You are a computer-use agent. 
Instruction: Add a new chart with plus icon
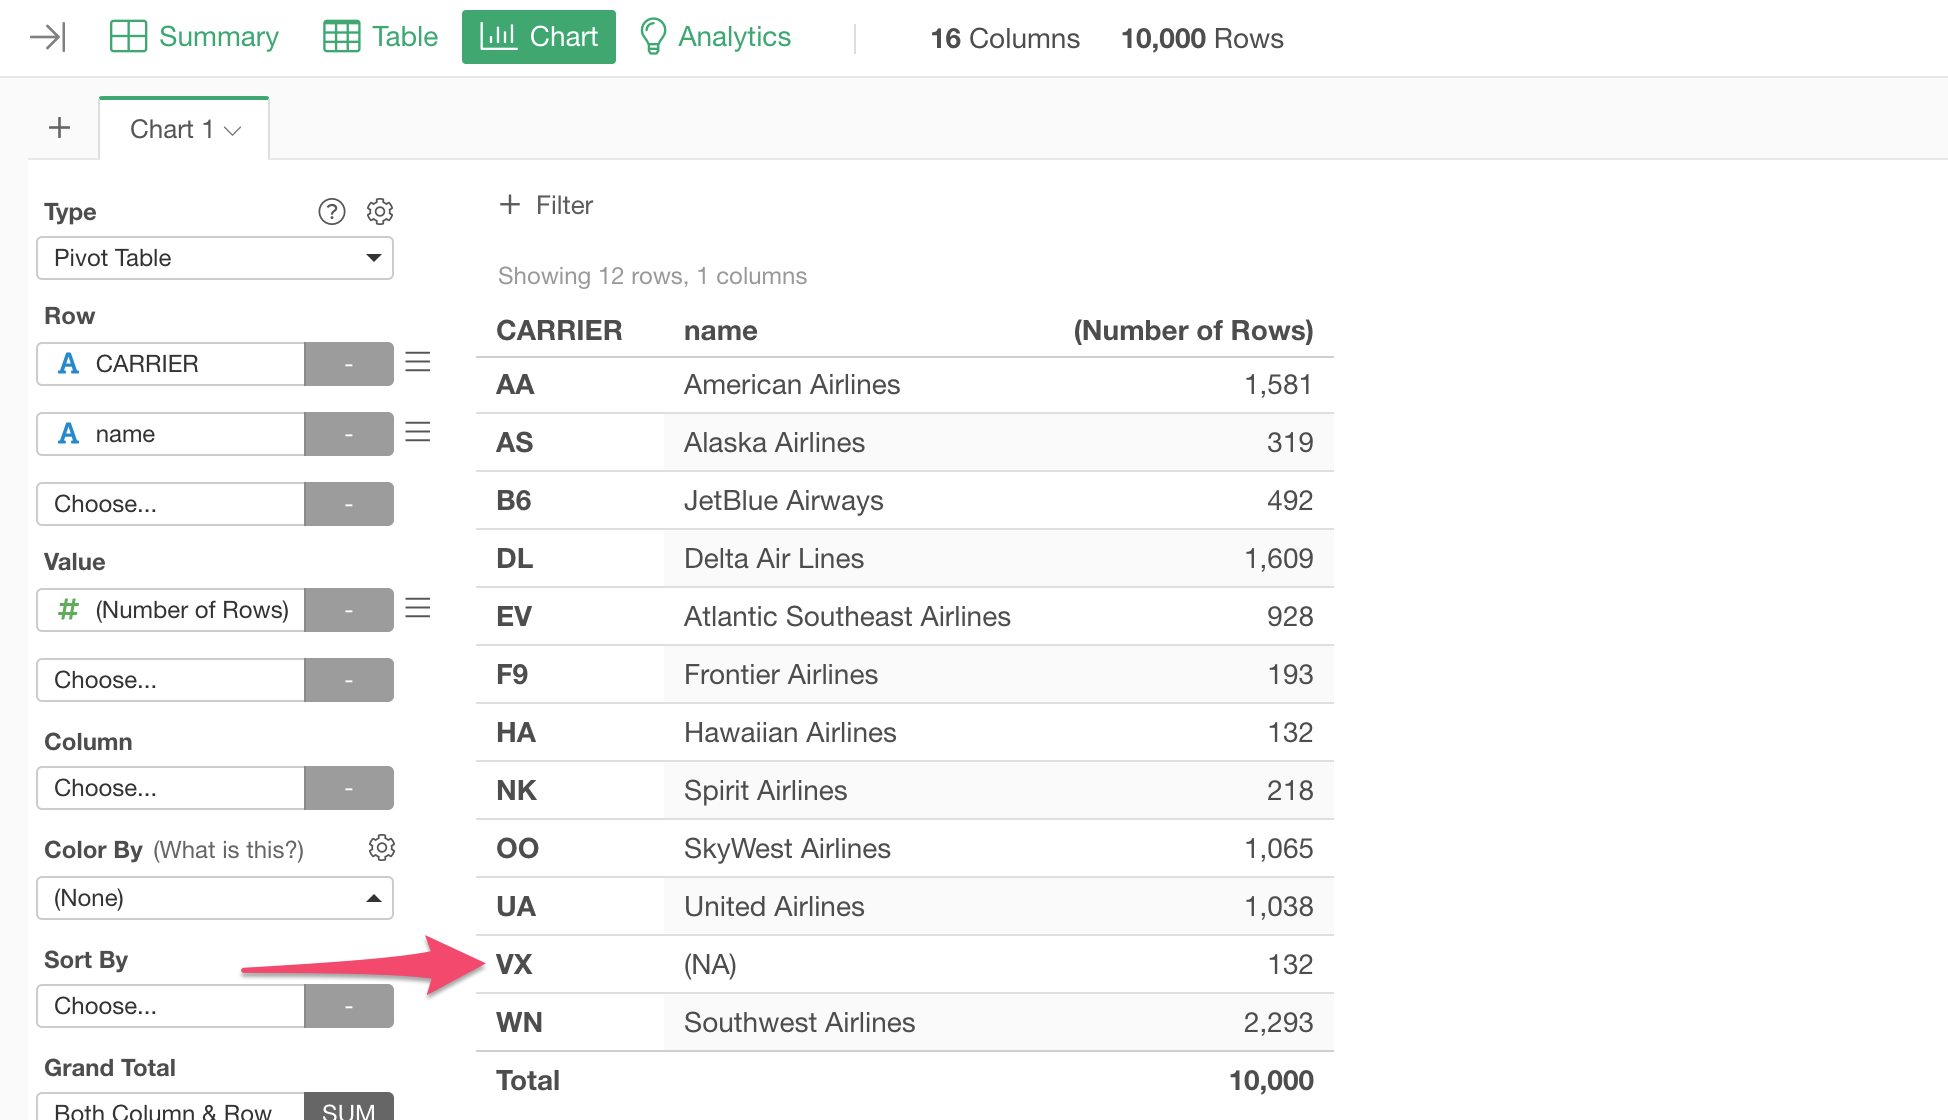(x=60, y=128)
